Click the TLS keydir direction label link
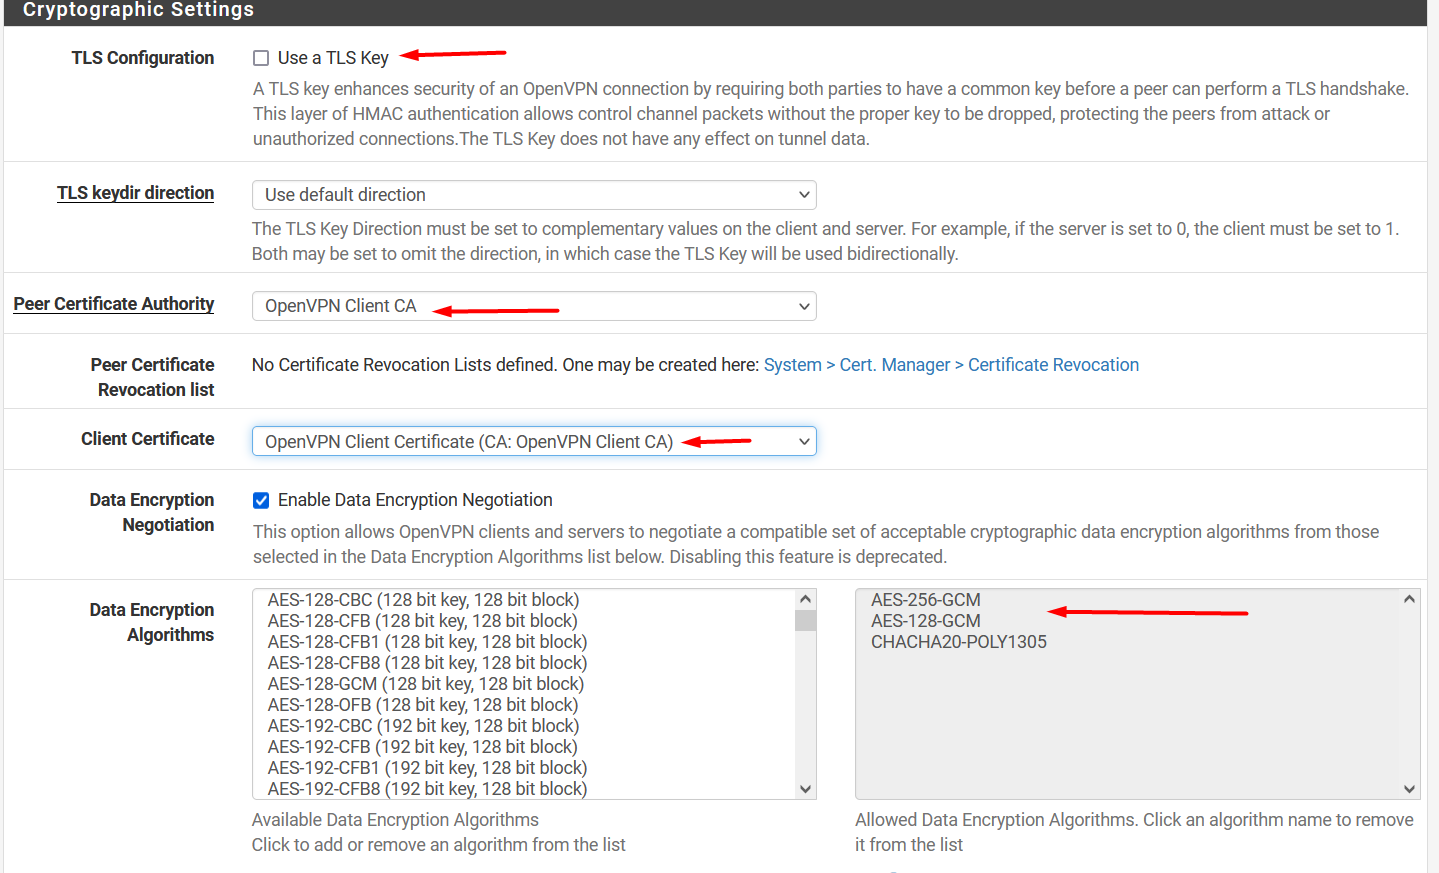 point(135,193)
